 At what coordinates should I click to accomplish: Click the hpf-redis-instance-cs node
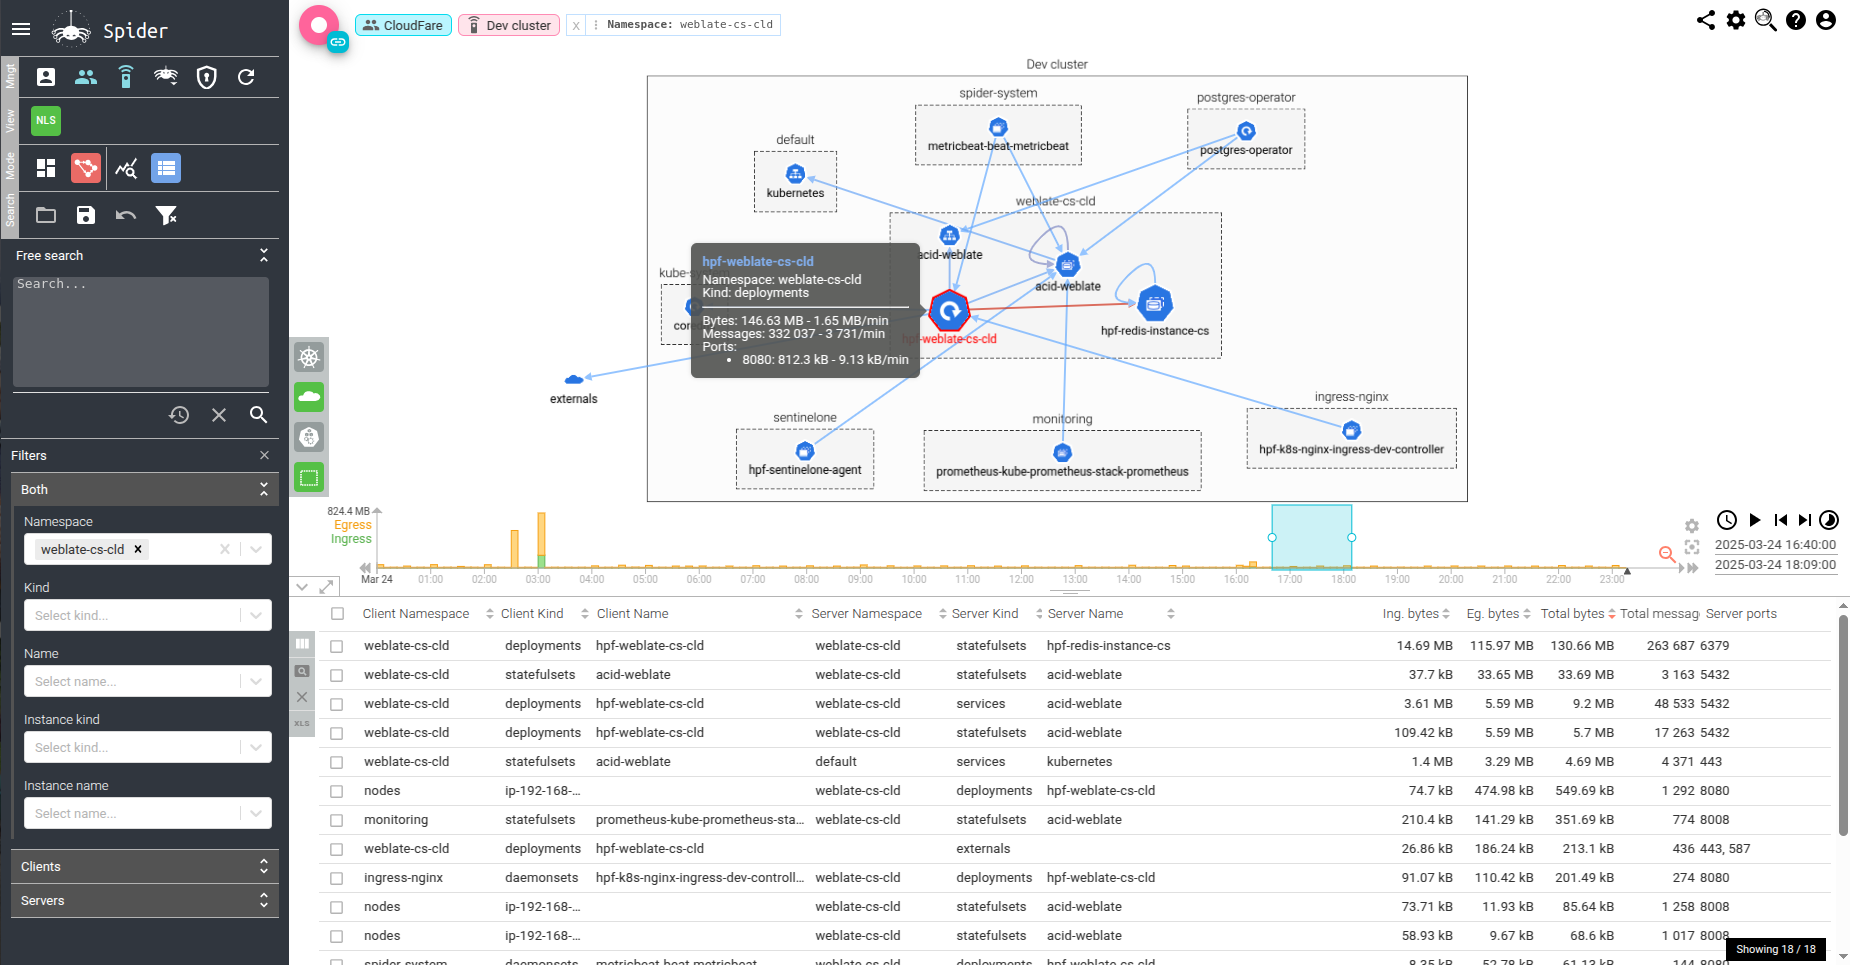1155,304
